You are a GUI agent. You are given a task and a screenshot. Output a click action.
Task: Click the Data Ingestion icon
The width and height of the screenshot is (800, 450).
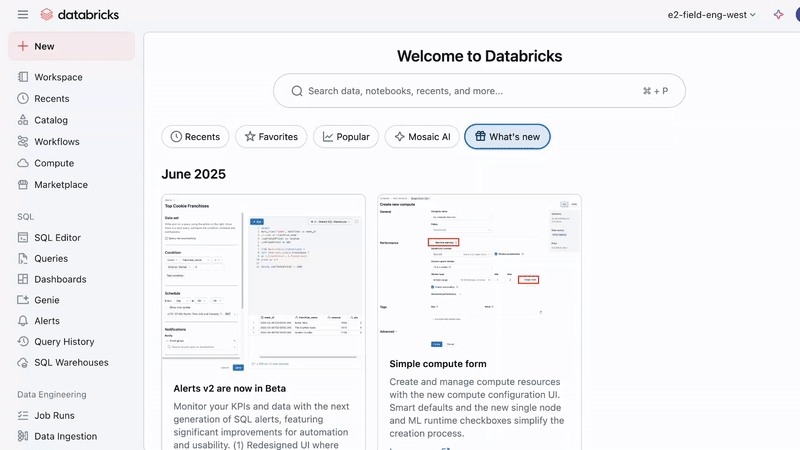point(23,436)
